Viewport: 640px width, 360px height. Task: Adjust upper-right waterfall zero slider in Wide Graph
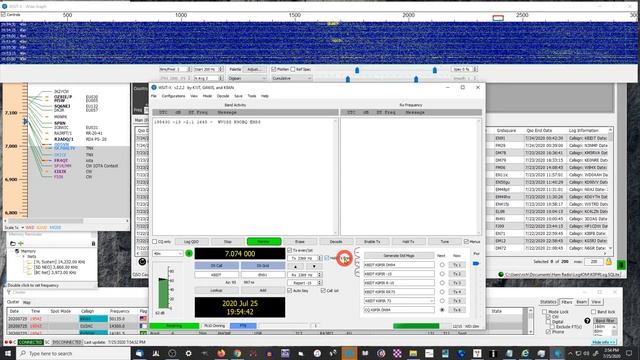(435, 70)
